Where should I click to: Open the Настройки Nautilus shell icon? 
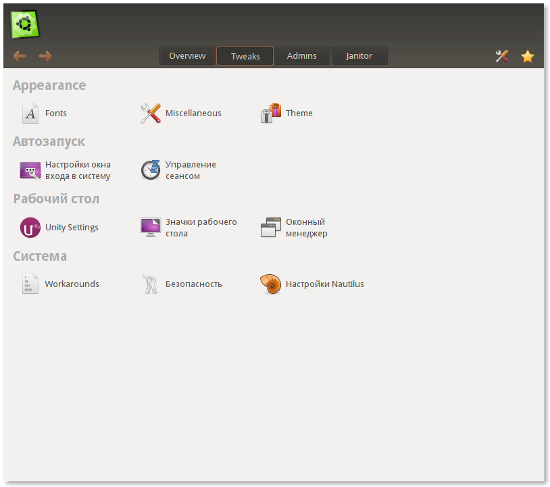(x=270, y=283)
